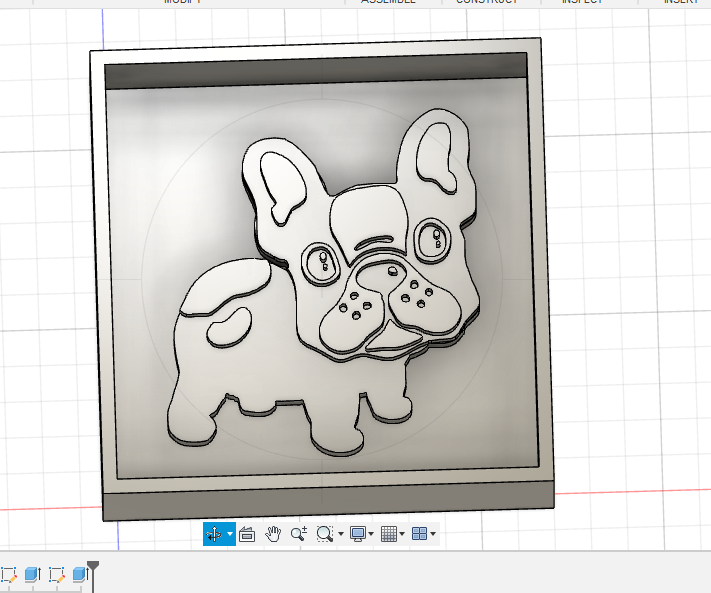Viewport: 711px width, 593px height.
Task: Open the Display Settings dropdown arrow
Action: point(371,535)
